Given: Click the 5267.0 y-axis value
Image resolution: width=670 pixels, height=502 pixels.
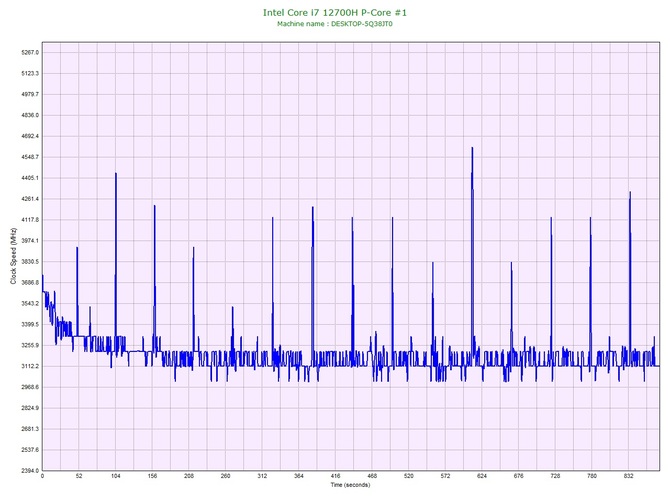Looking at the screenshot, I should [30, 53].
